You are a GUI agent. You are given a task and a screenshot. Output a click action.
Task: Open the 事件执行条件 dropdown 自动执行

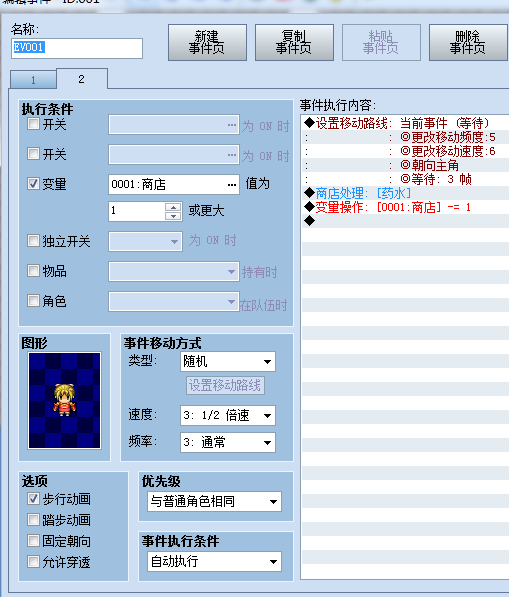coord(214,562)
